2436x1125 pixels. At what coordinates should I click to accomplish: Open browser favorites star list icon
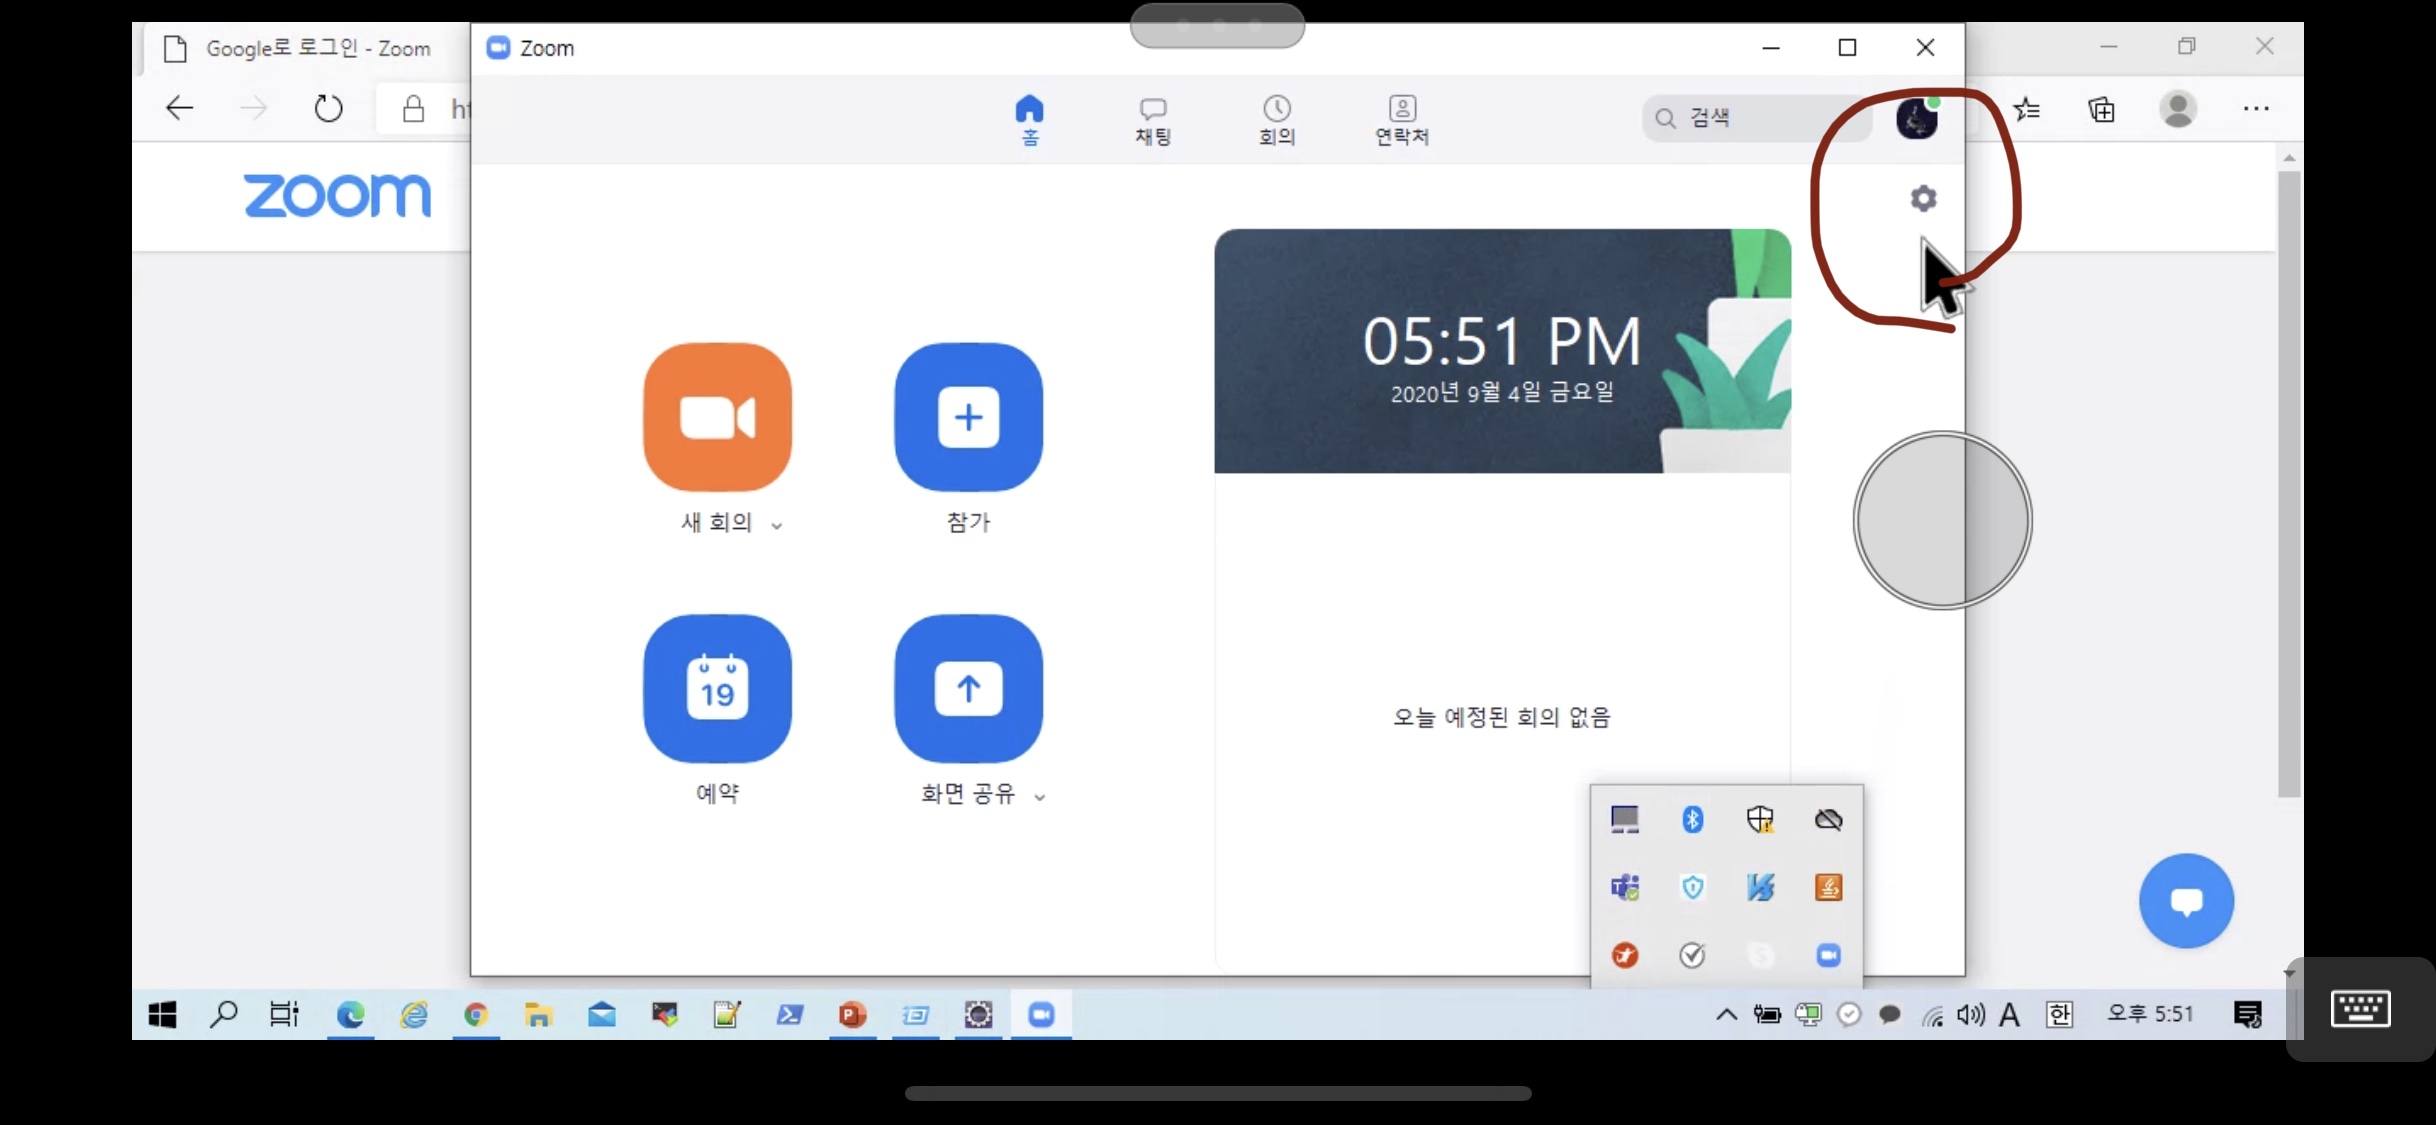[2027, 108]
